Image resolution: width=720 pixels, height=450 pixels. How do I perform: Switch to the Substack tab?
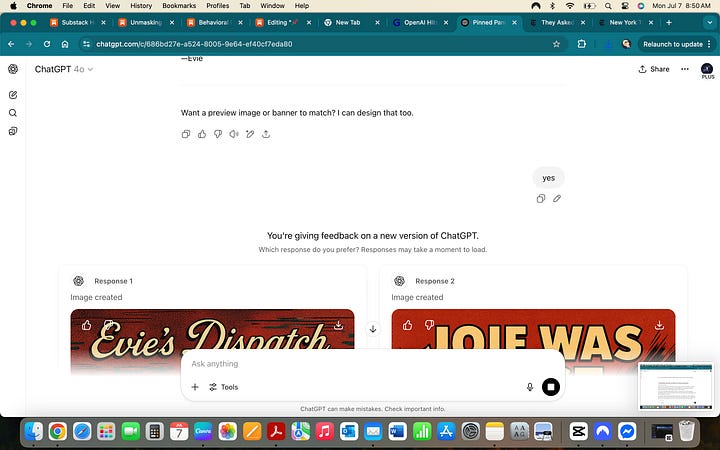(x=78, y=22)
